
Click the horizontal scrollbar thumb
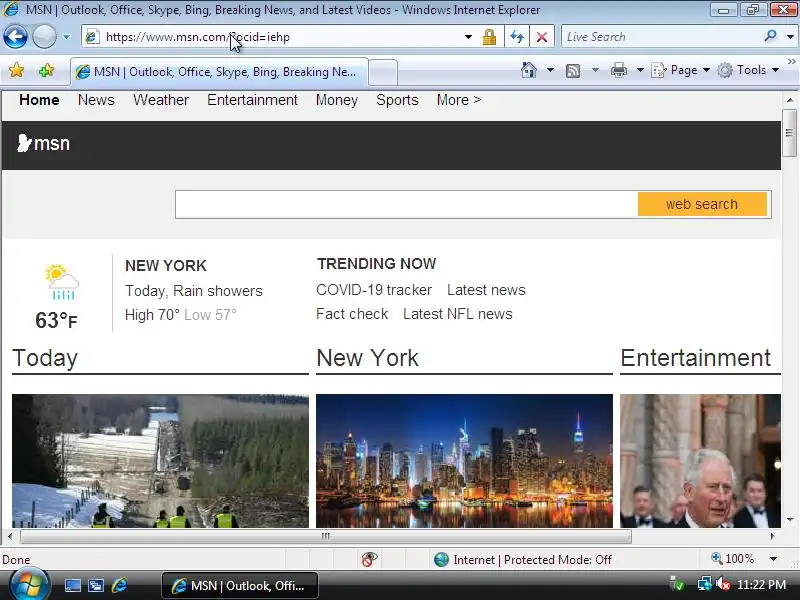click(x=326, y=536)
